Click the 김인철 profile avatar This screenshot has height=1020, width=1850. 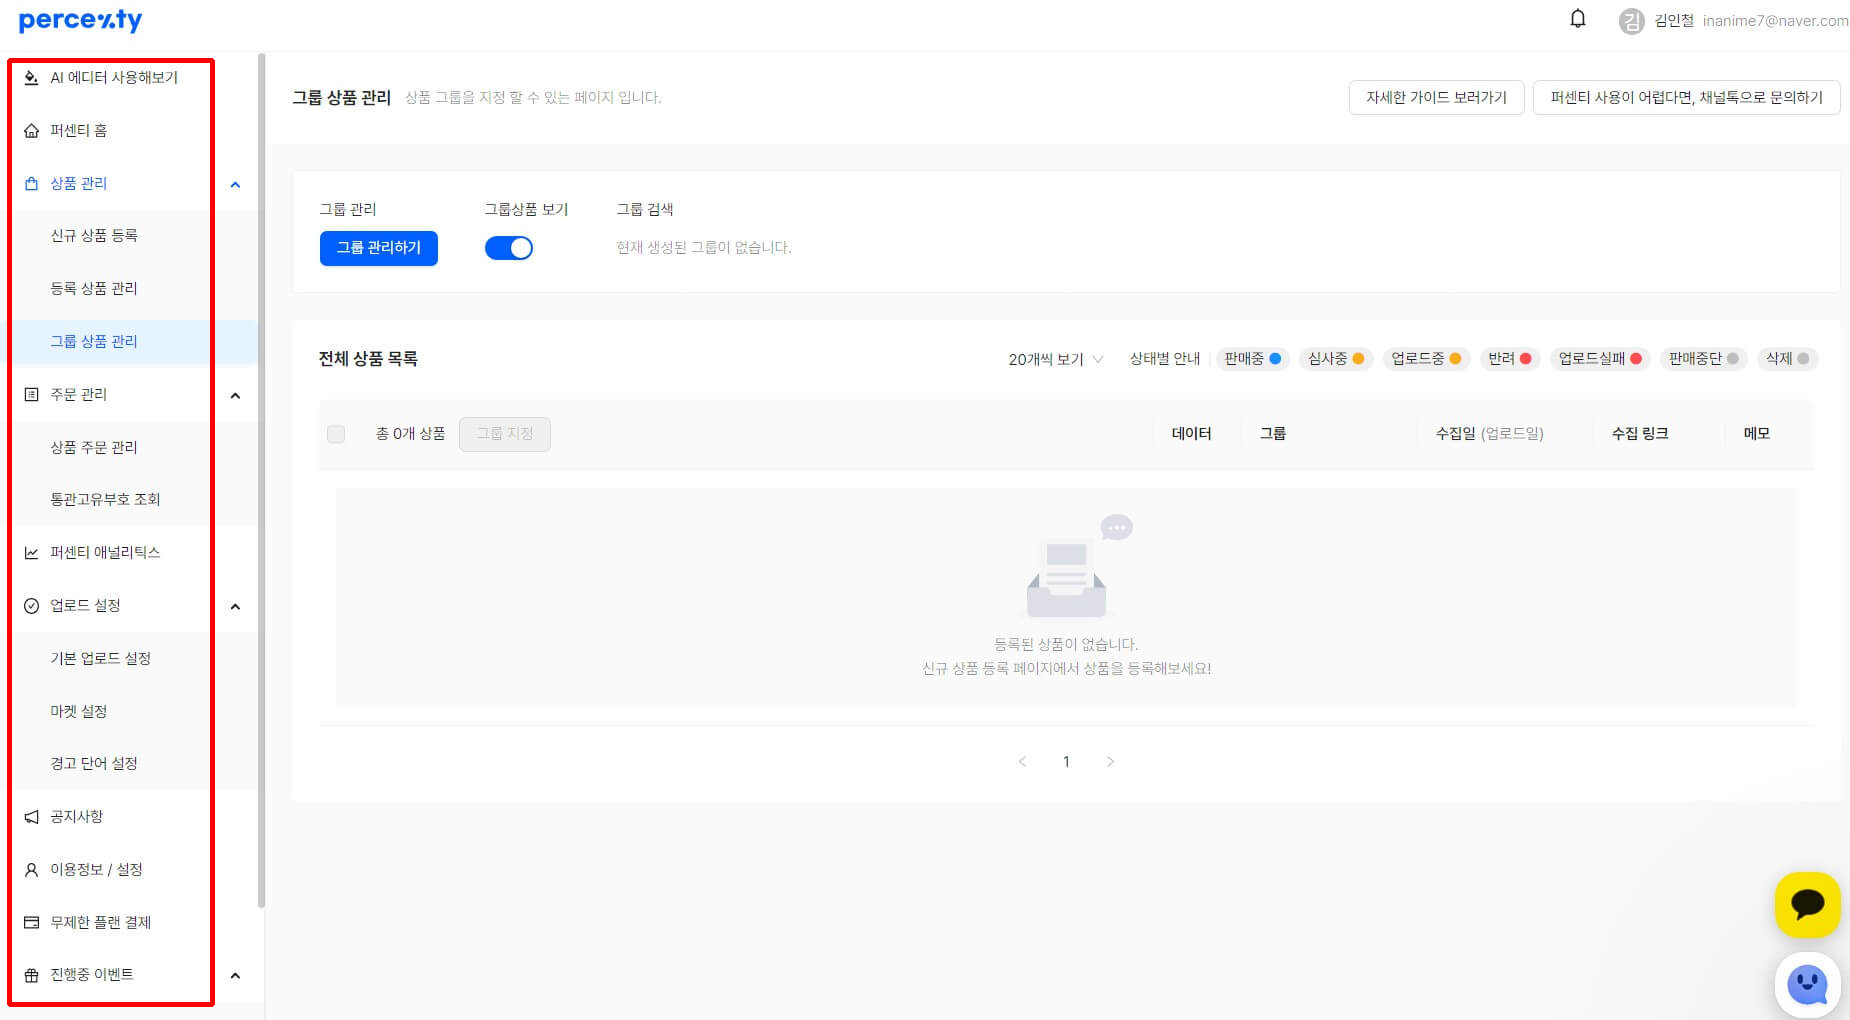click(x=1632, y=20)
